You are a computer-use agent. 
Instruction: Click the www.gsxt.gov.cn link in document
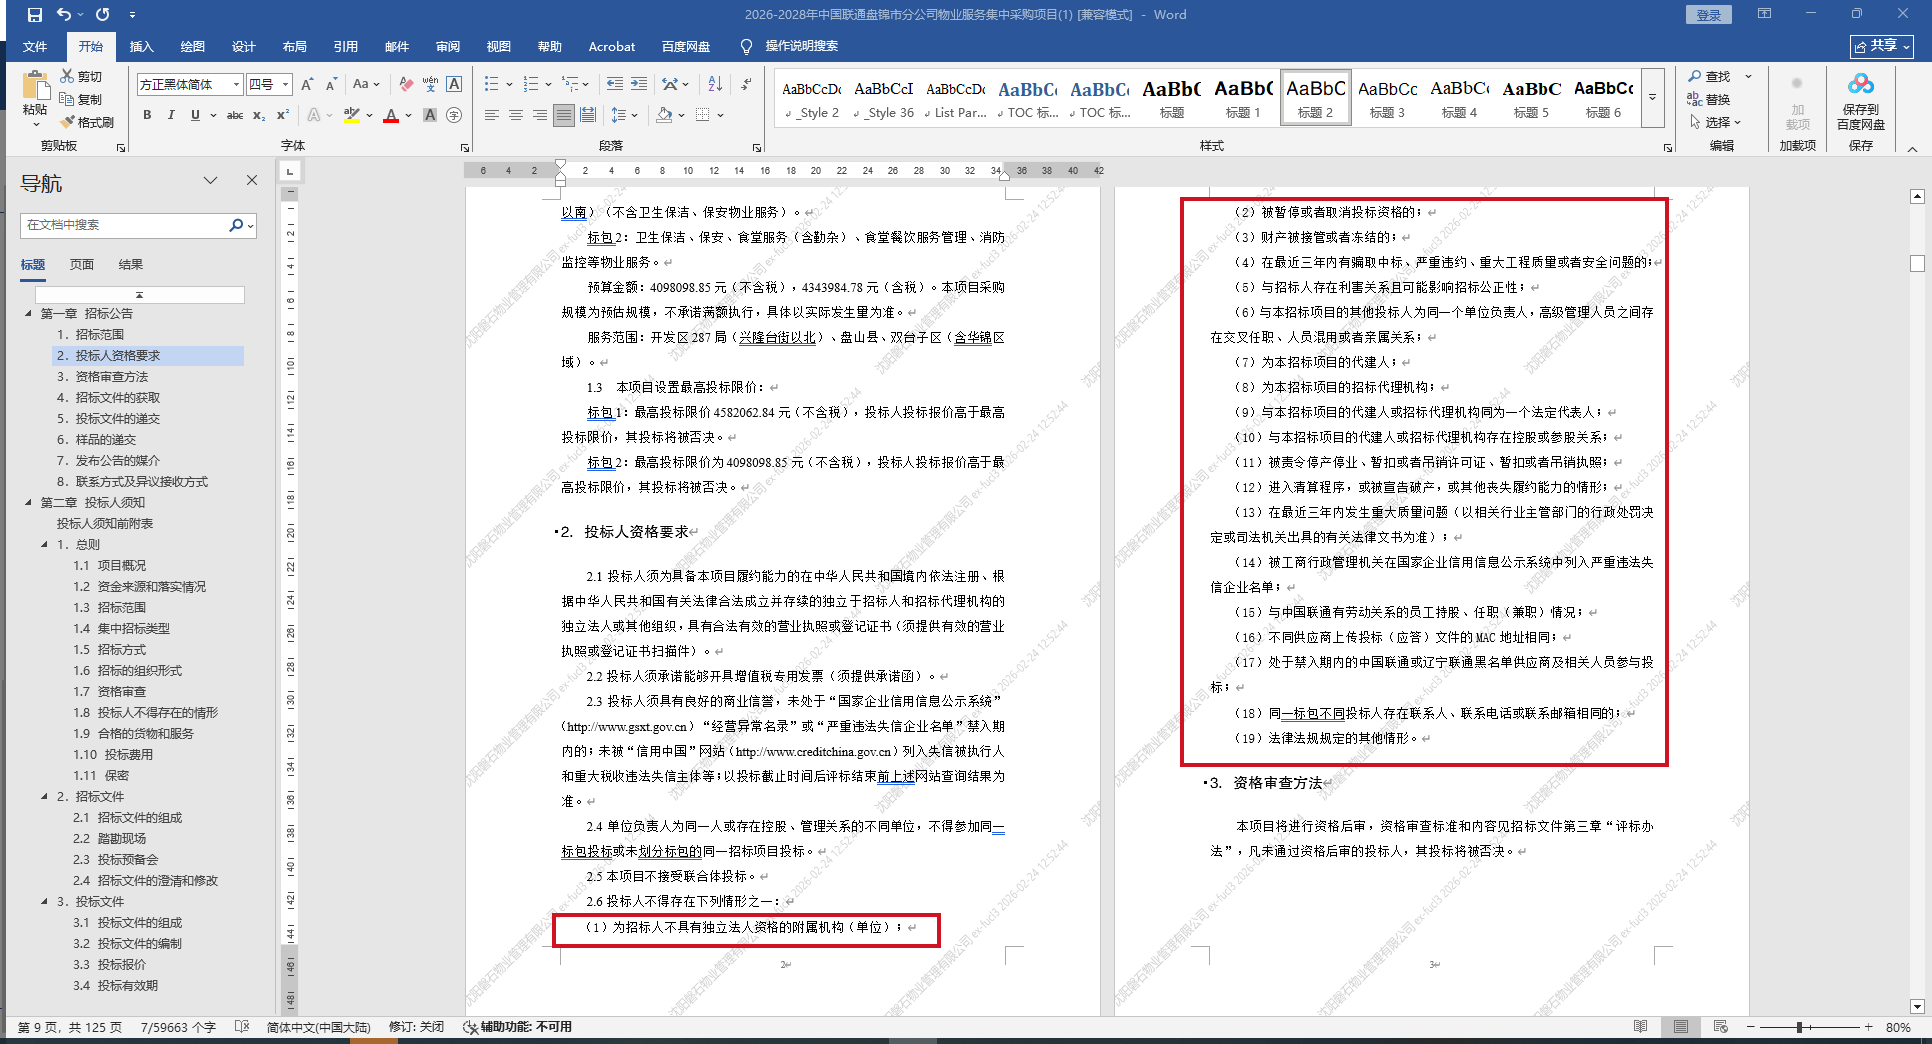[x=627, y=727]
